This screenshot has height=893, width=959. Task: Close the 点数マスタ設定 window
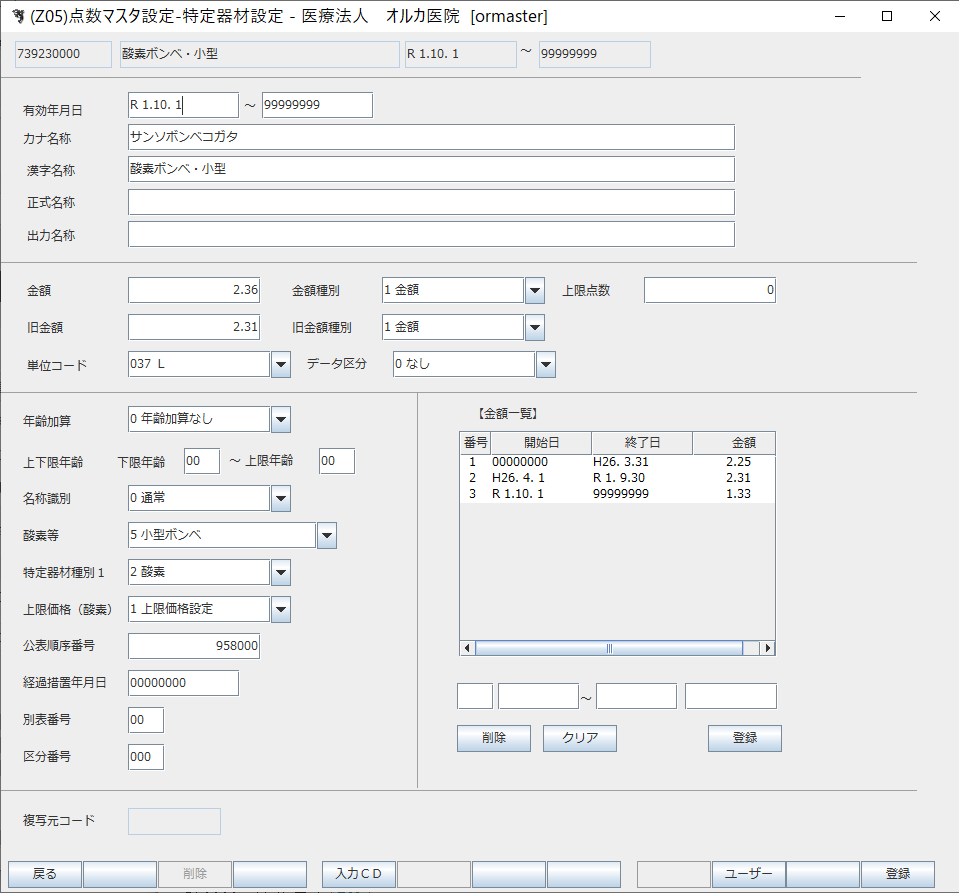point(935,16)
